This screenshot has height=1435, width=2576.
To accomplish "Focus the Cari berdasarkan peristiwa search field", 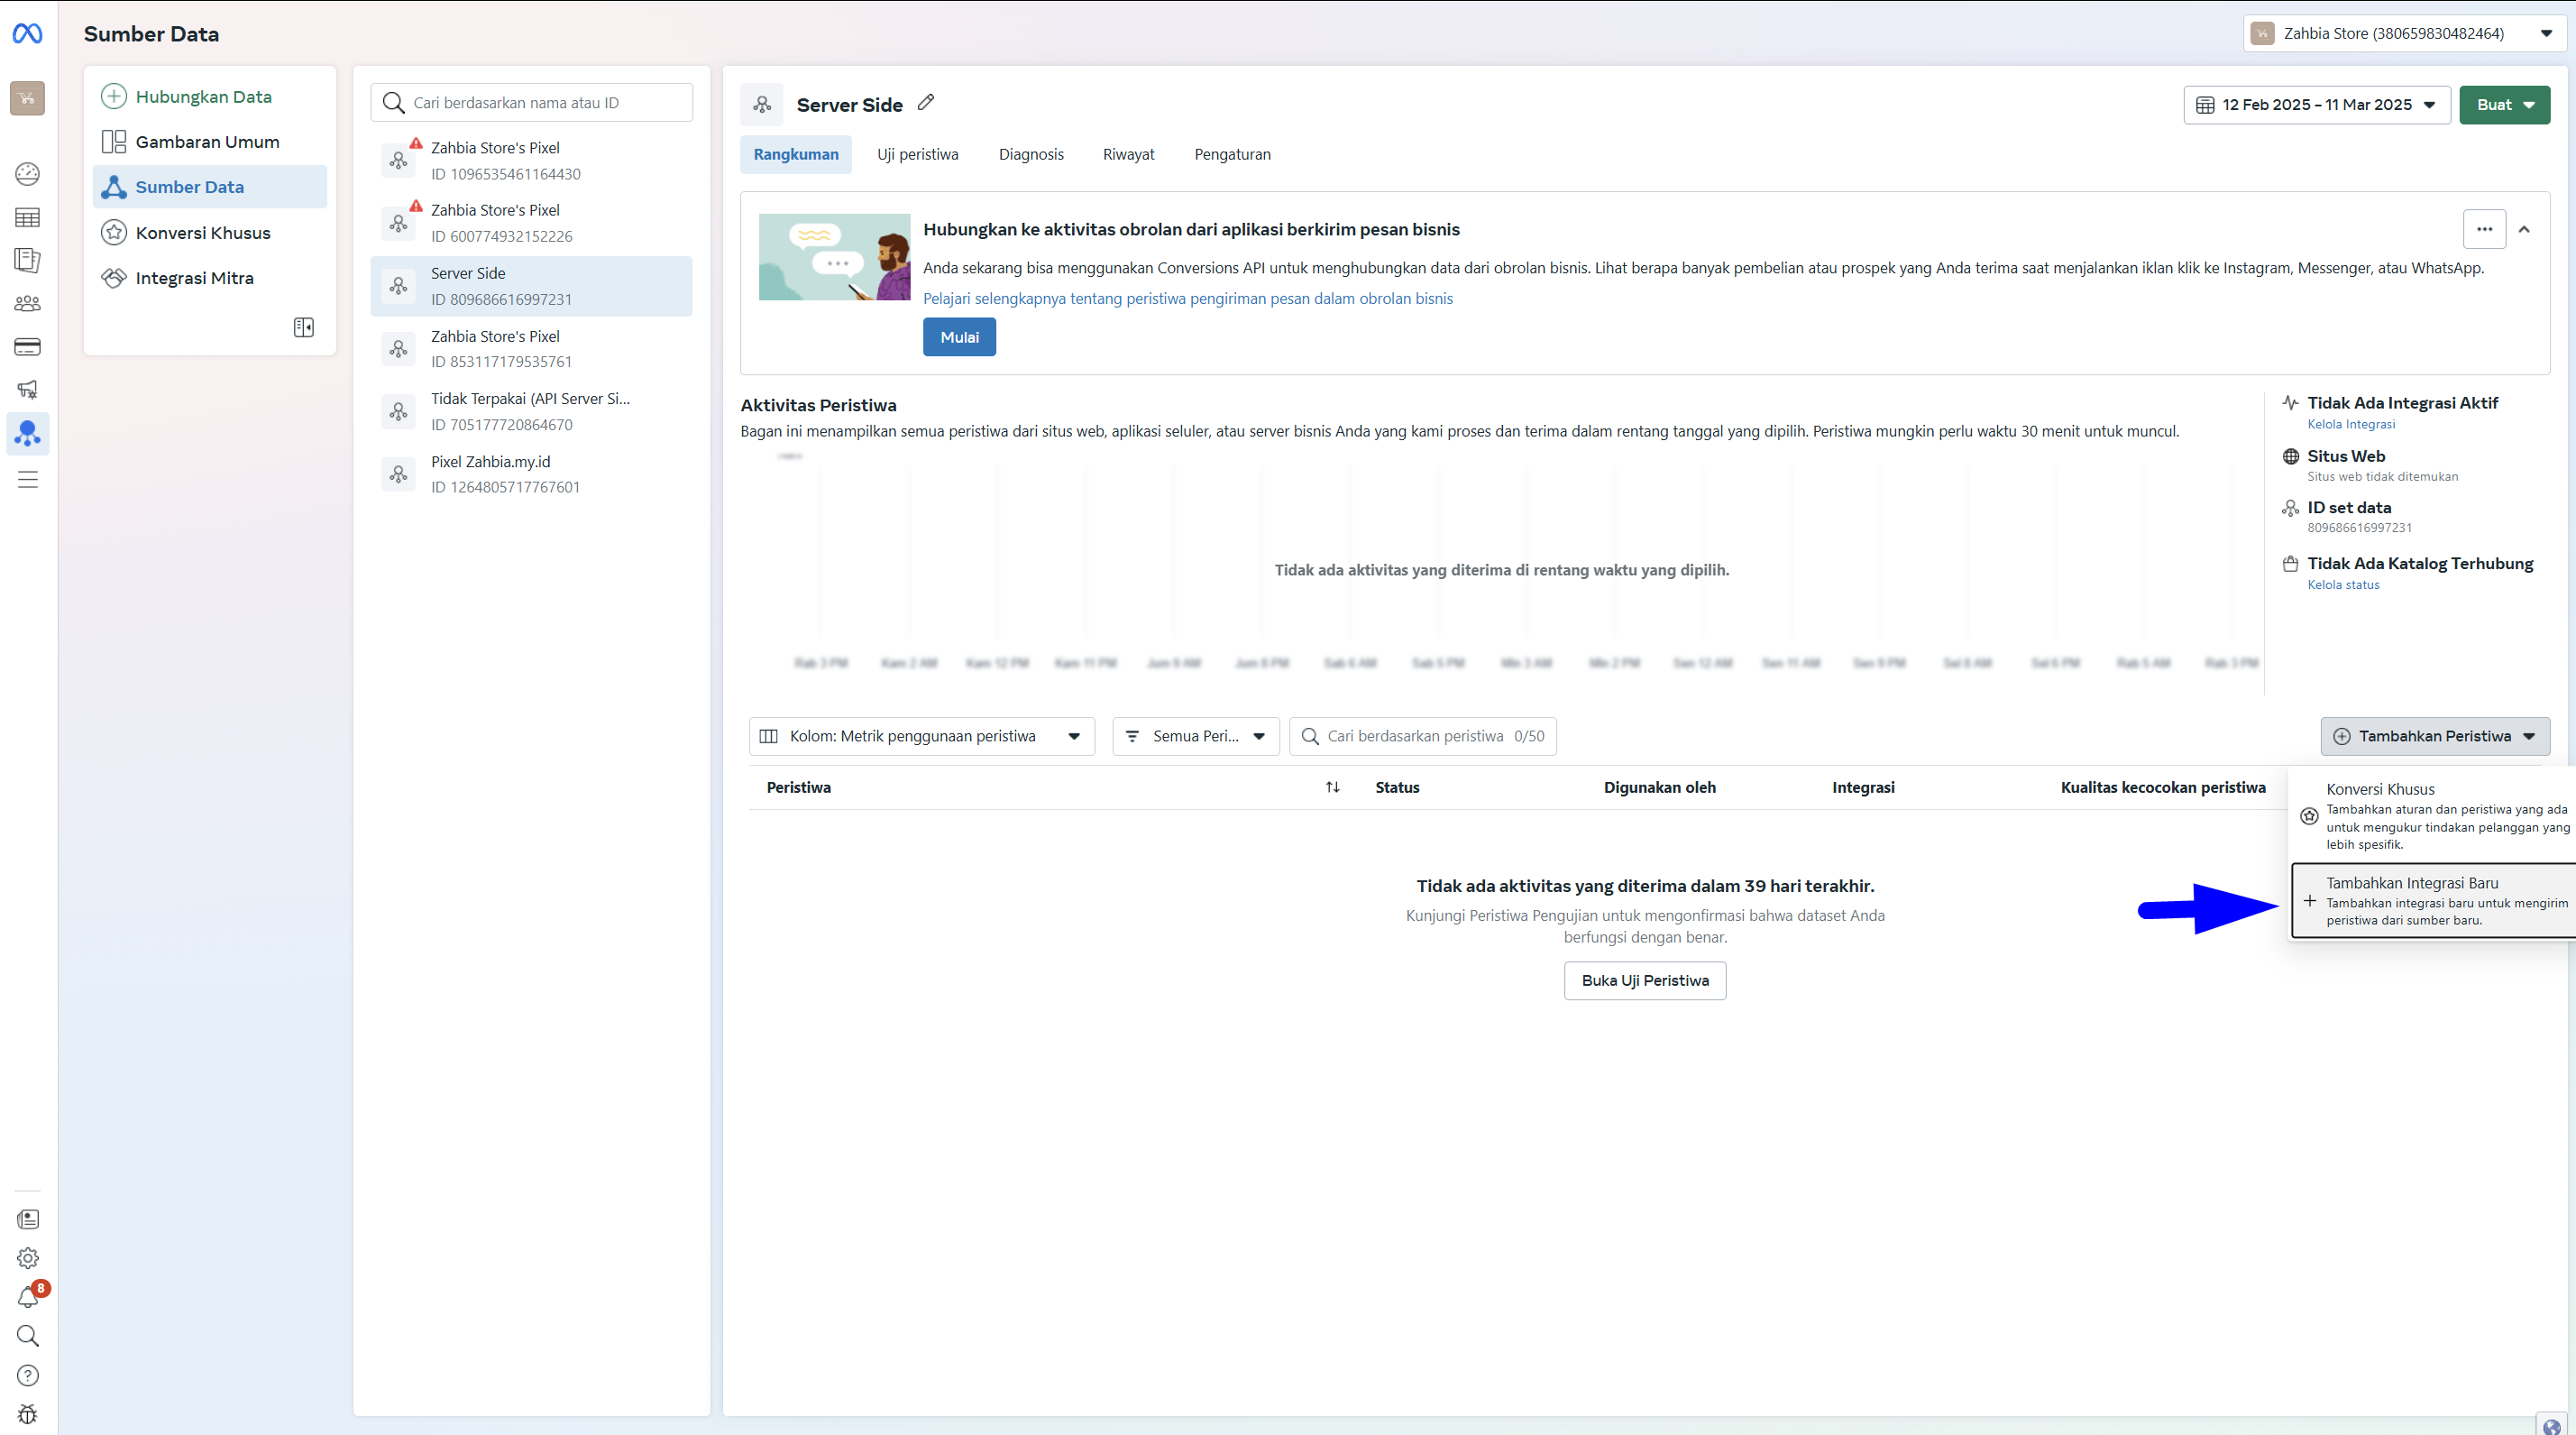I will pyautogui.click(x=1422, y=736).
